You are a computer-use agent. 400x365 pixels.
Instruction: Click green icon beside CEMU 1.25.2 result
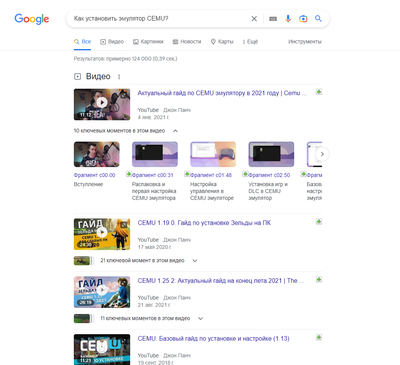click(319, 280)
